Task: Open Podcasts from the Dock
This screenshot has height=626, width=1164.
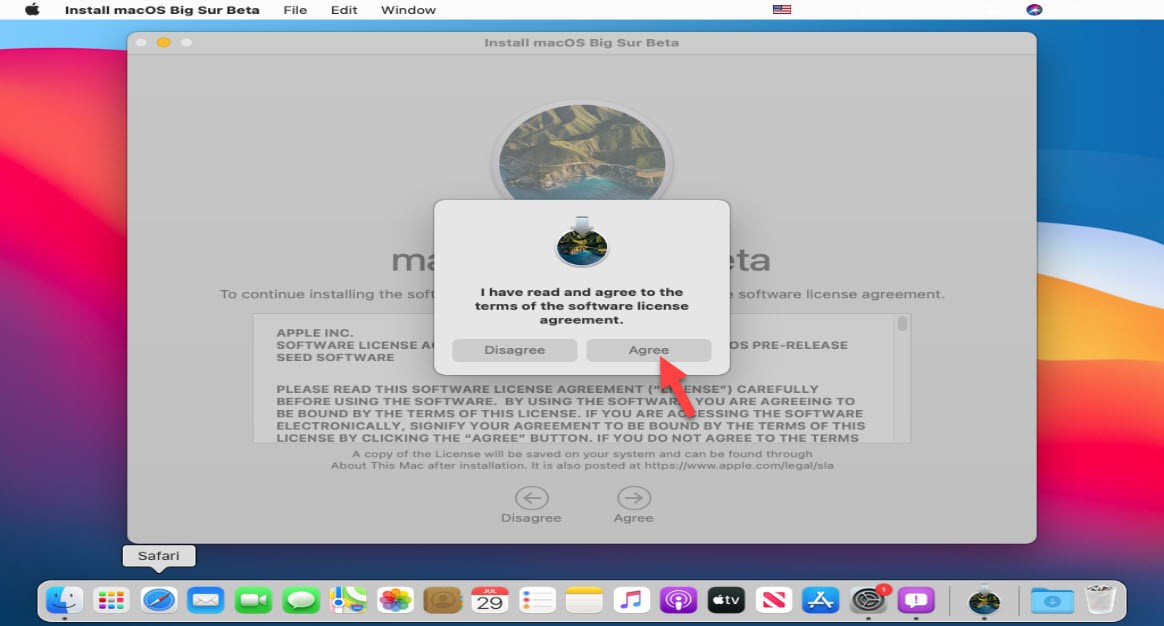Action: (679, 600)
